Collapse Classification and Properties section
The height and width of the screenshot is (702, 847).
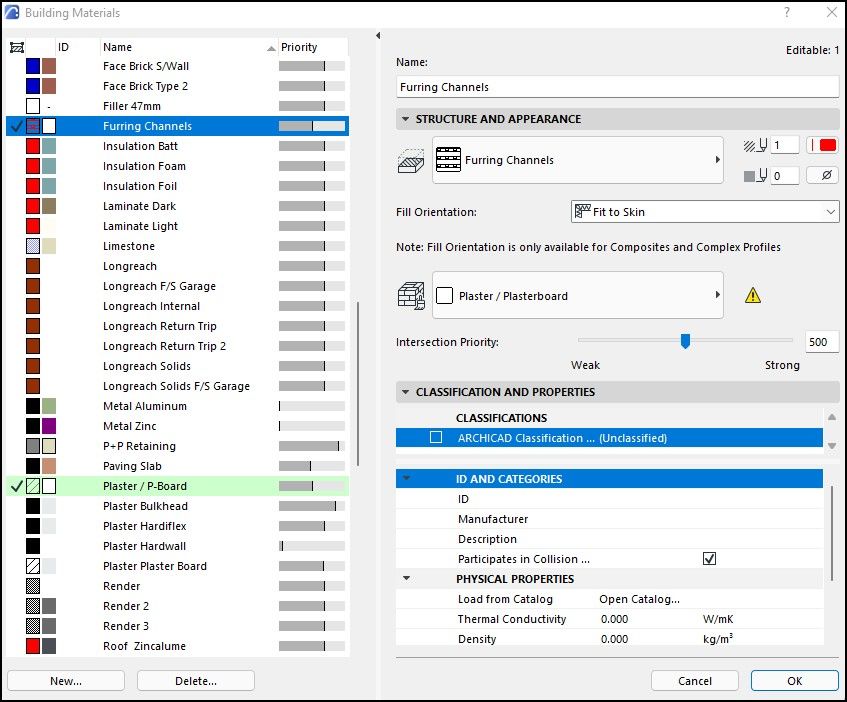click(405, 392)
